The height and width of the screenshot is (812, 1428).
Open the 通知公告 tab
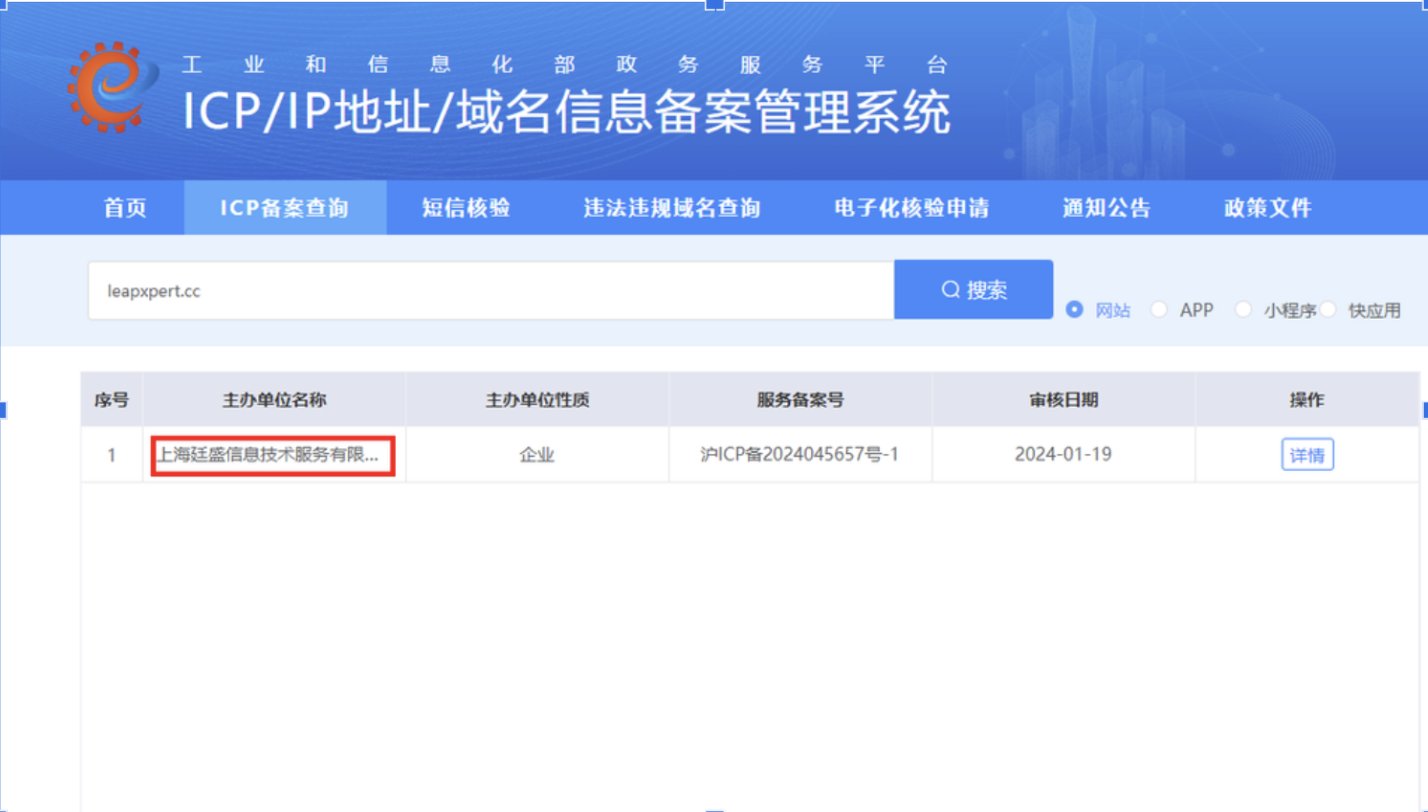[1106, 208]
